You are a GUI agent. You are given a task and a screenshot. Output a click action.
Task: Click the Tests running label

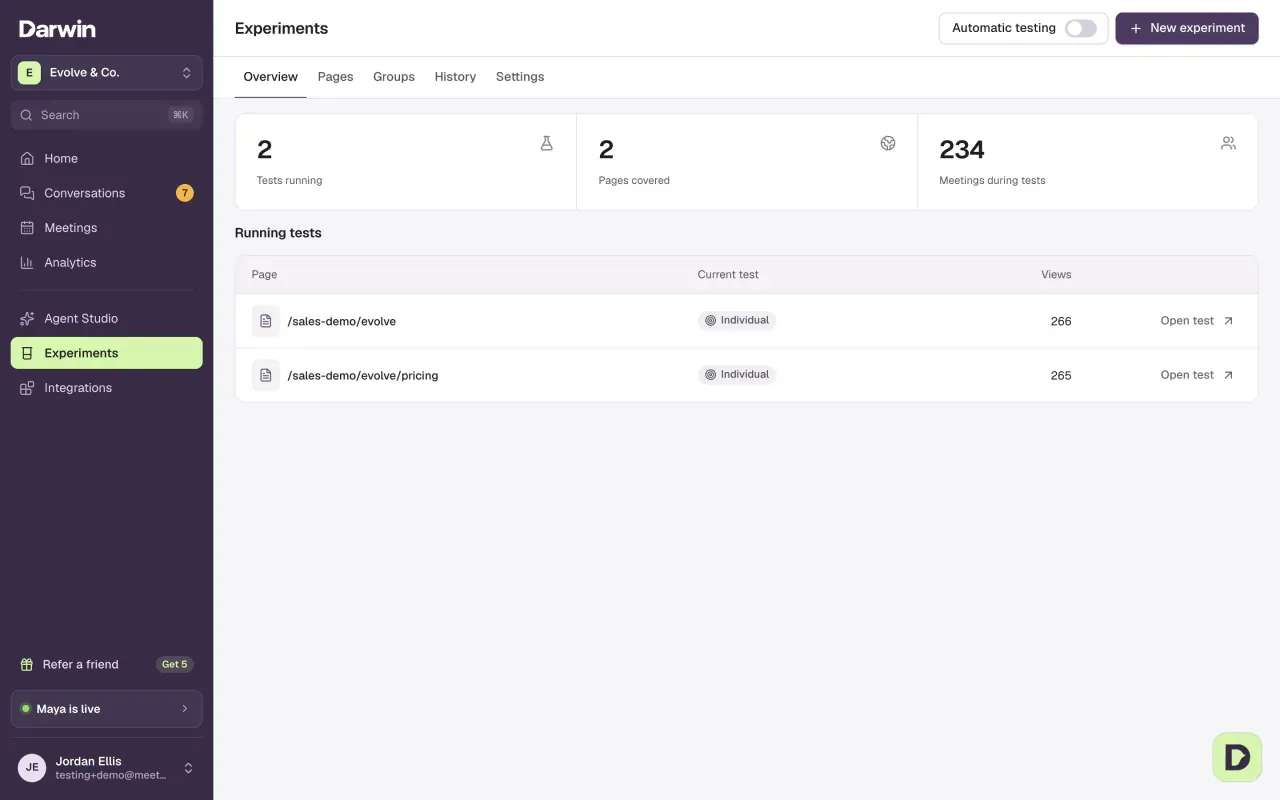coord(289,181)
